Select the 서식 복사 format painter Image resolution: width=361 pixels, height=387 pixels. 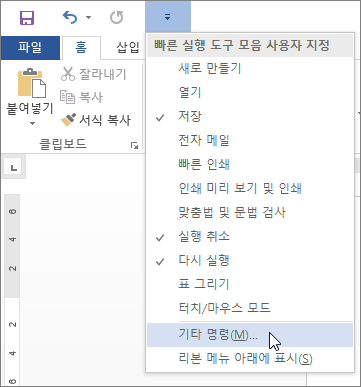pyautogui.click(x=96, y=120)
